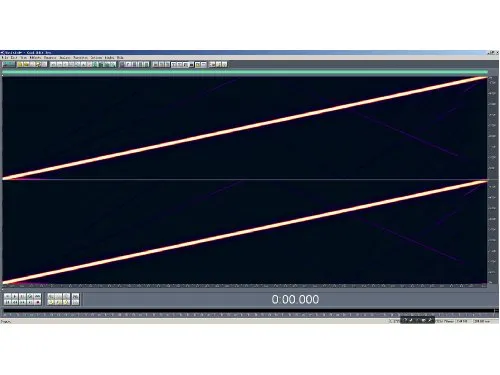500x375 pixels.
Task: Click the Zoom Out Full icon
Action: click(66, 296)
